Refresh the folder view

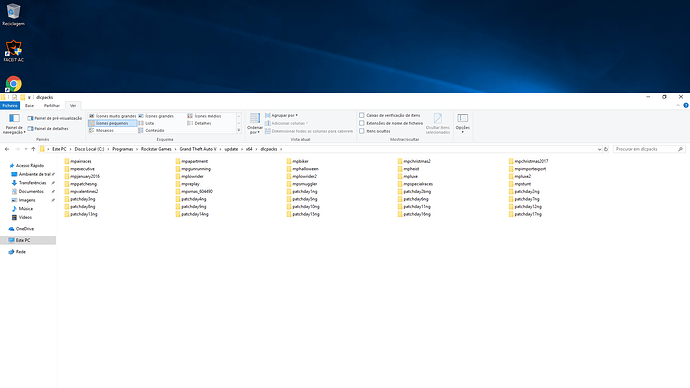pos(606,149)
